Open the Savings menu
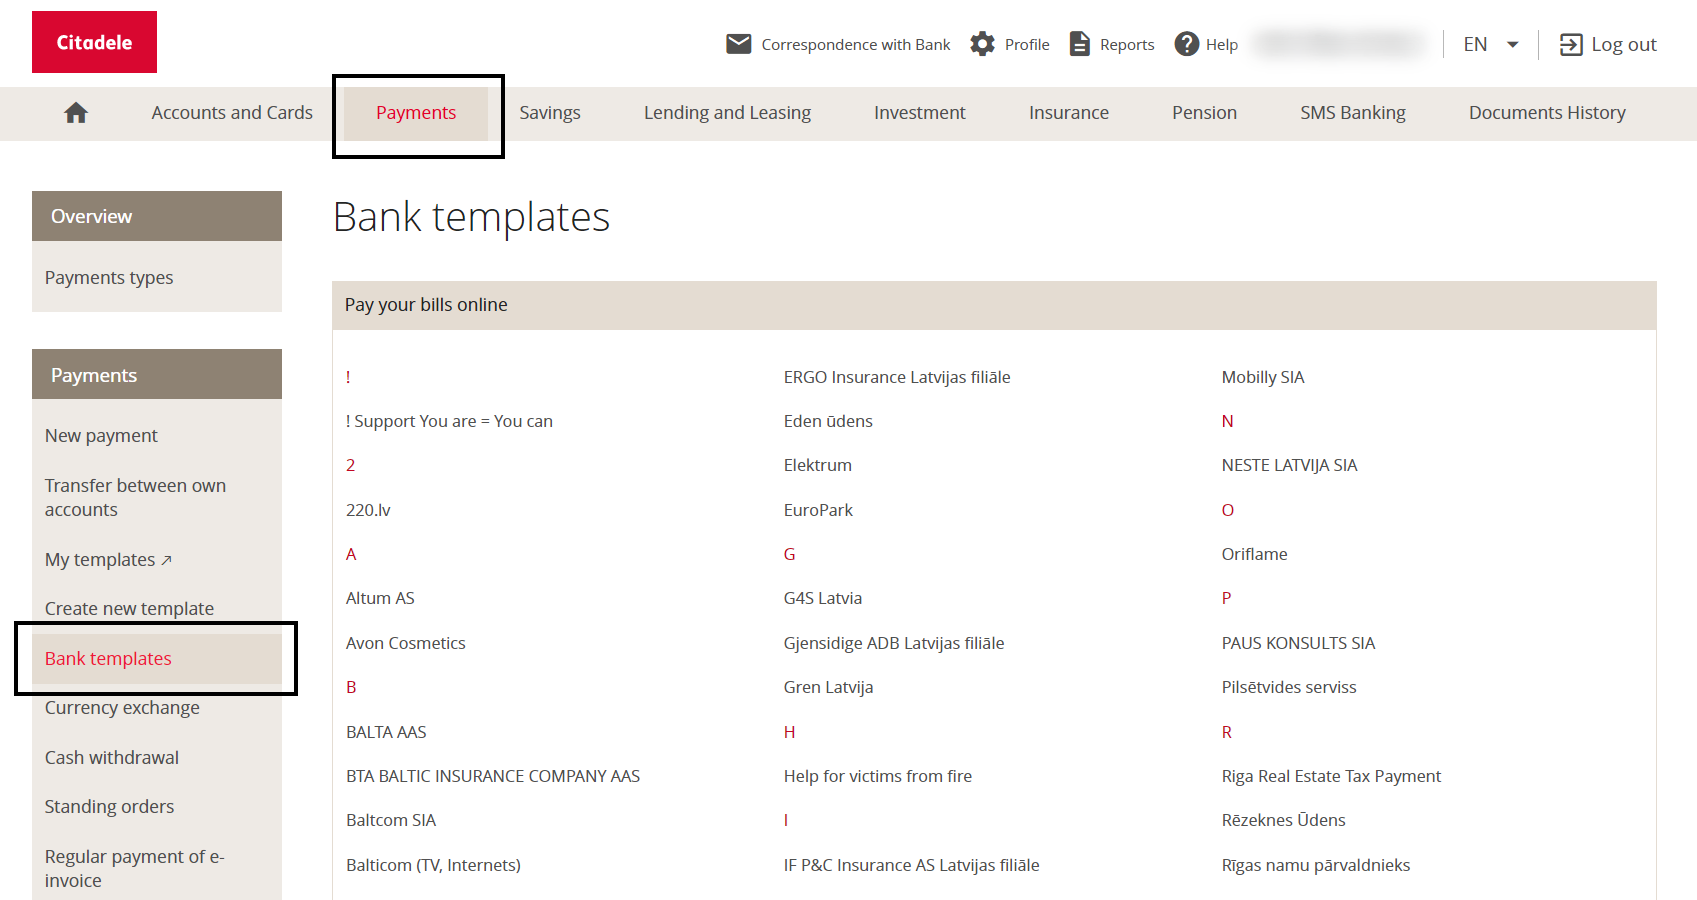Screen dimensions: 1697x900 (550, 113)
